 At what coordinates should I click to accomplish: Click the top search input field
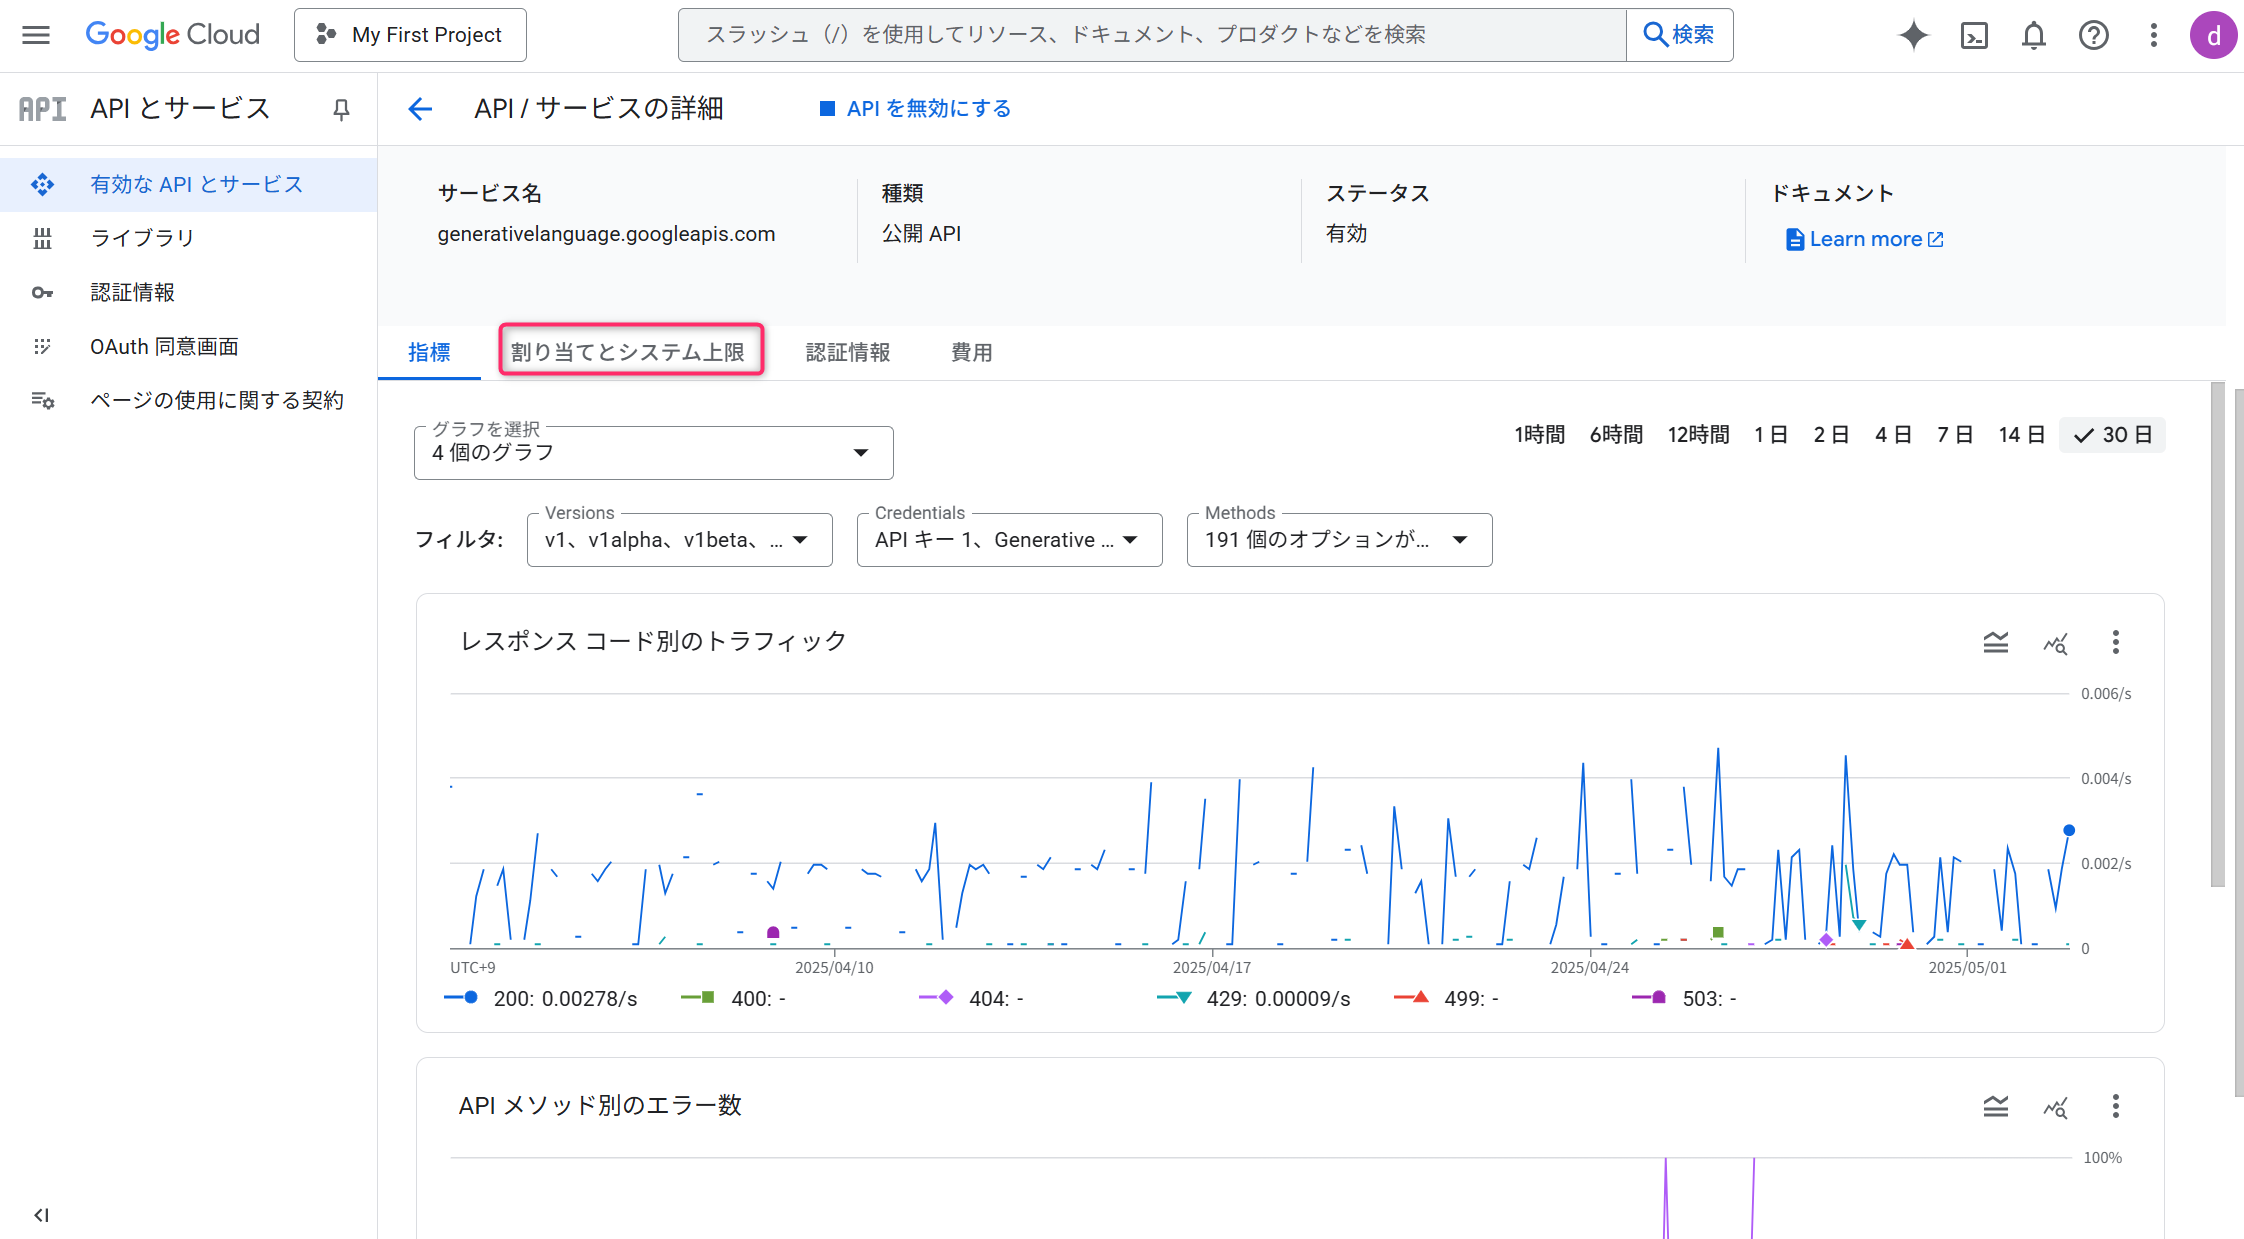1152,35
